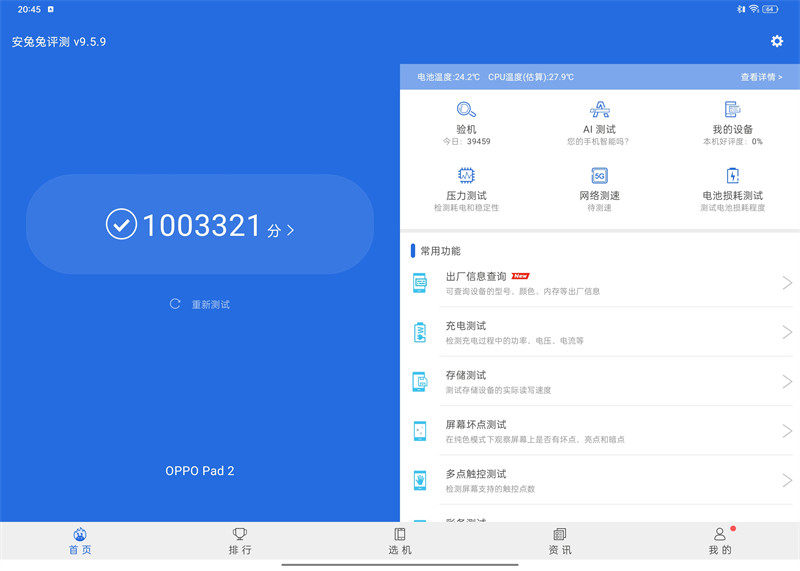Tap the bottom navigation gesture bar
The image size is (800, 571).
pos(400,565)
